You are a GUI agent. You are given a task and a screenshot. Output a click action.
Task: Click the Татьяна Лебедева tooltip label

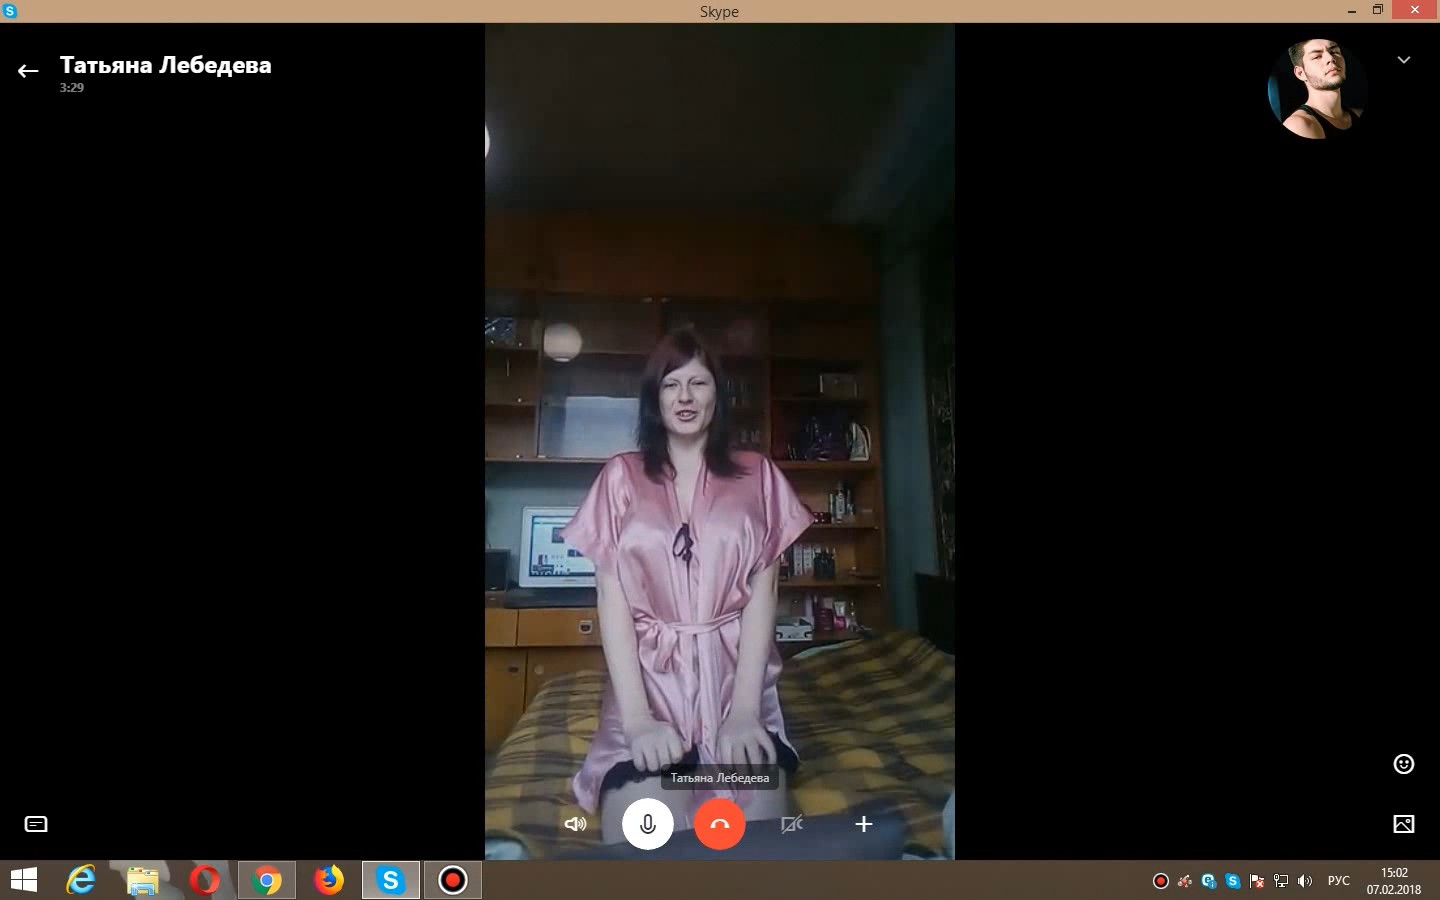click(x=720, y=778)
